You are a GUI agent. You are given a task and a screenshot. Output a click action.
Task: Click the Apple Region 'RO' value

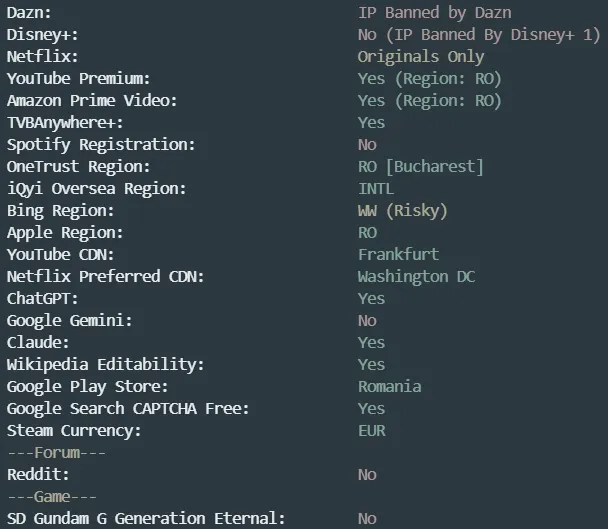pos(367,233)
